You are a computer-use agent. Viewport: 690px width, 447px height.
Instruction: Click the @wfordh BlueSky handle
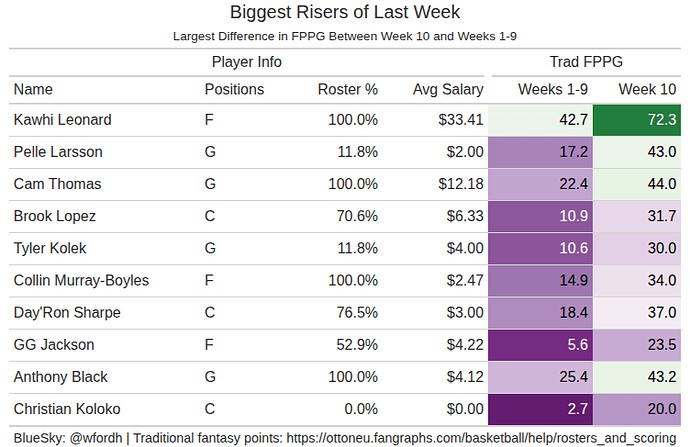94,436
